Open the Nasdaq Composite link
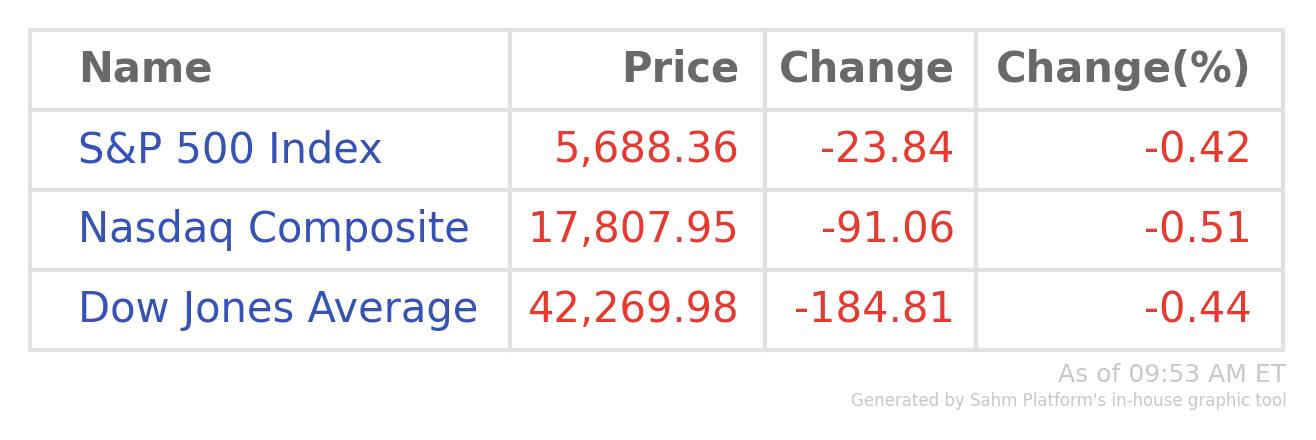This screenshot has height=440, width=1316. click(x=273, y=229)
